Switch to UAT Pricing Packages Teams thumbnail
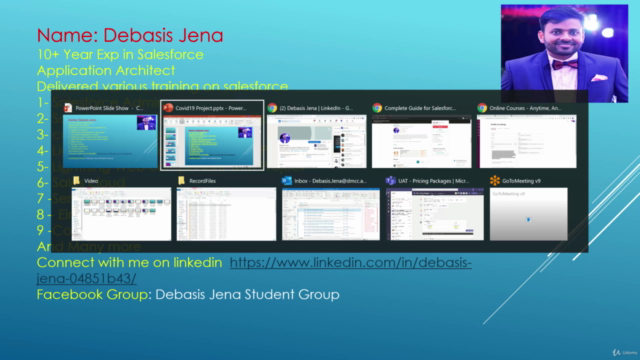The image size is (640, 360). tap(435, 214)
